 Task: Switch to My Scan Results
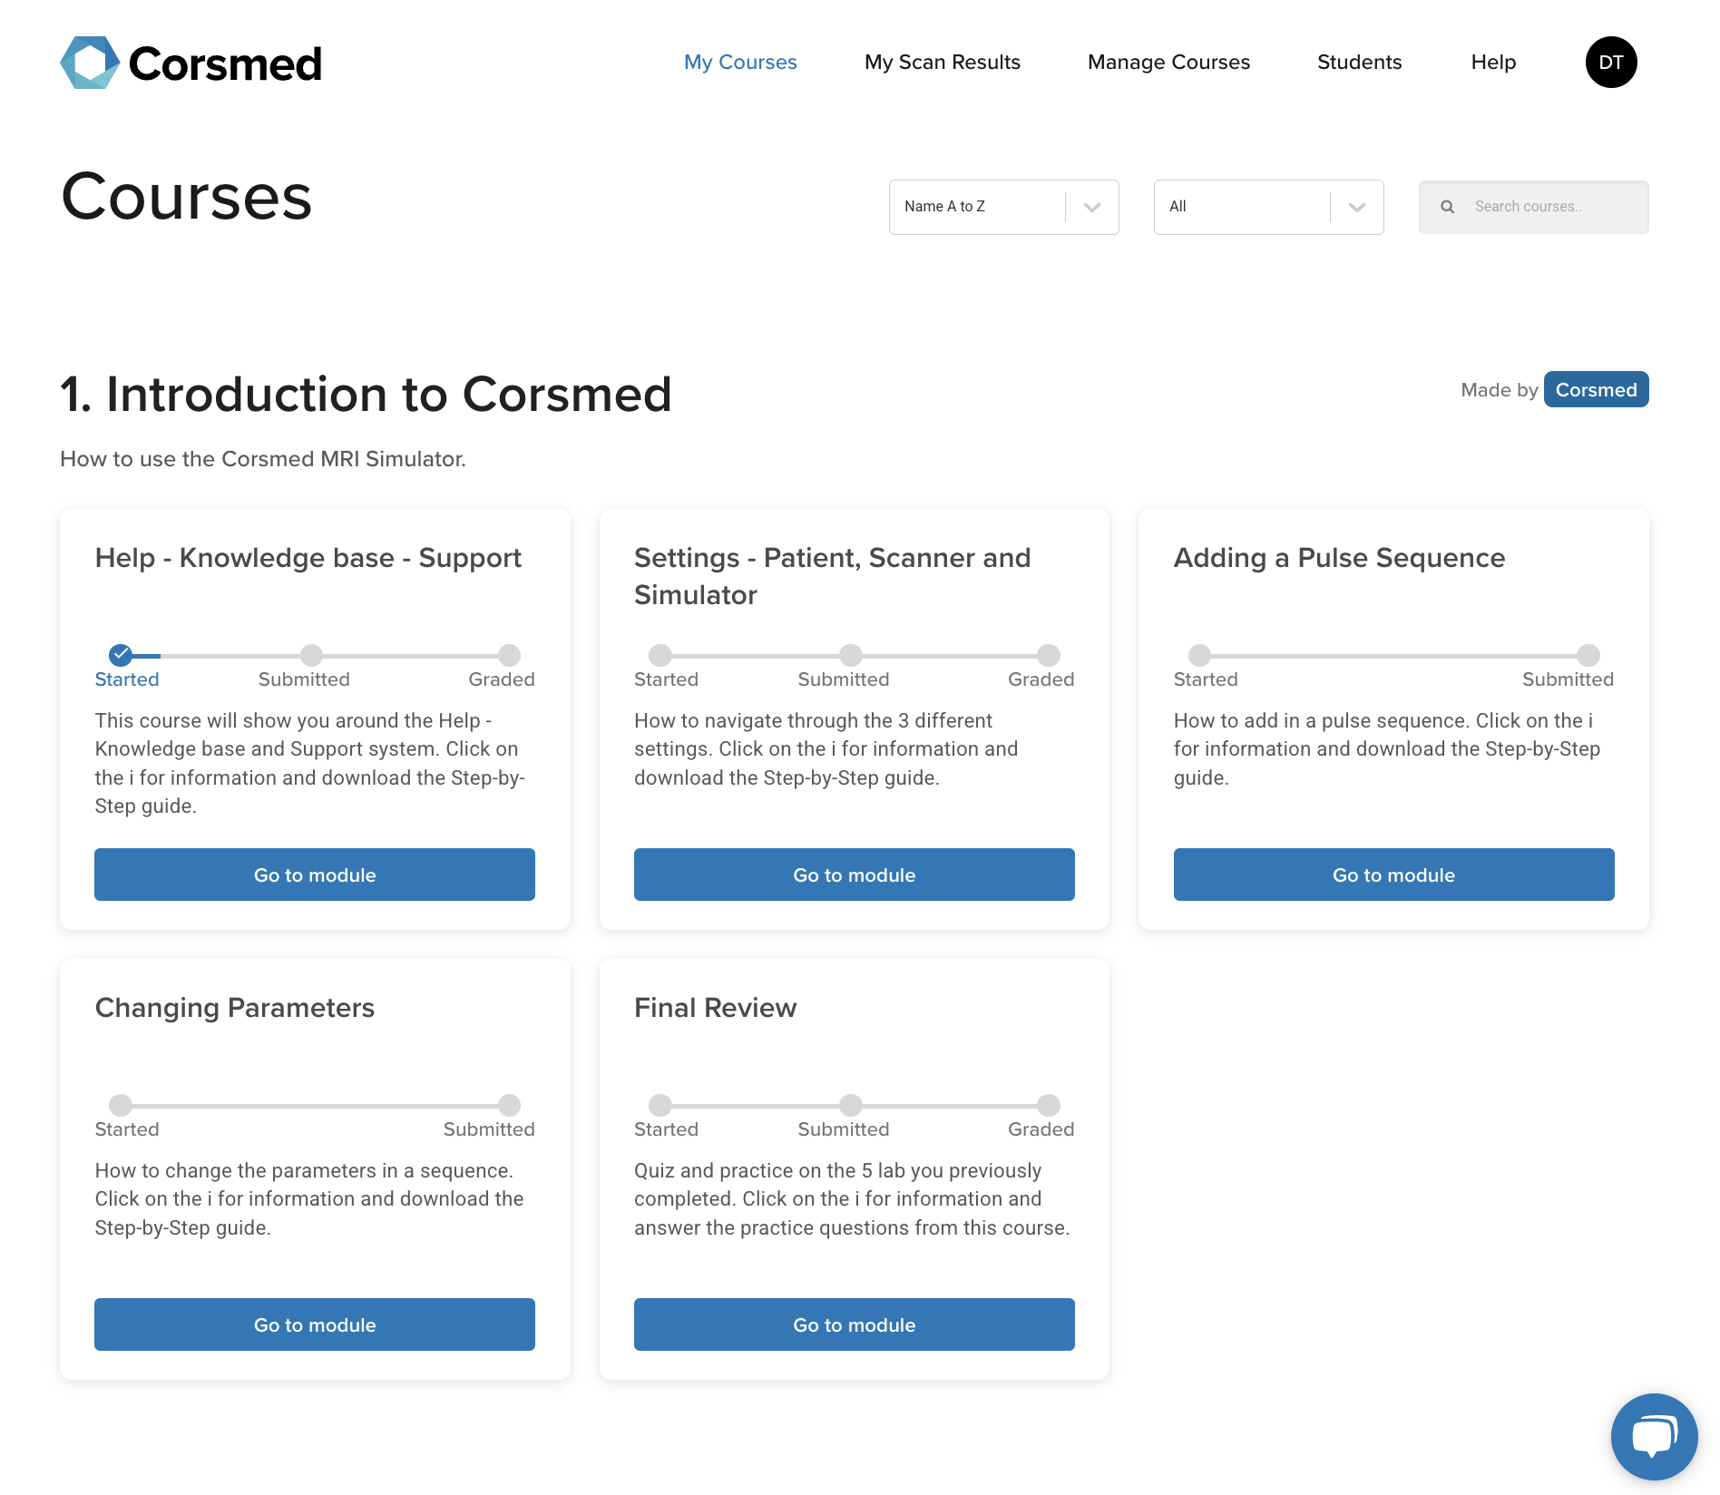[942, 62]
